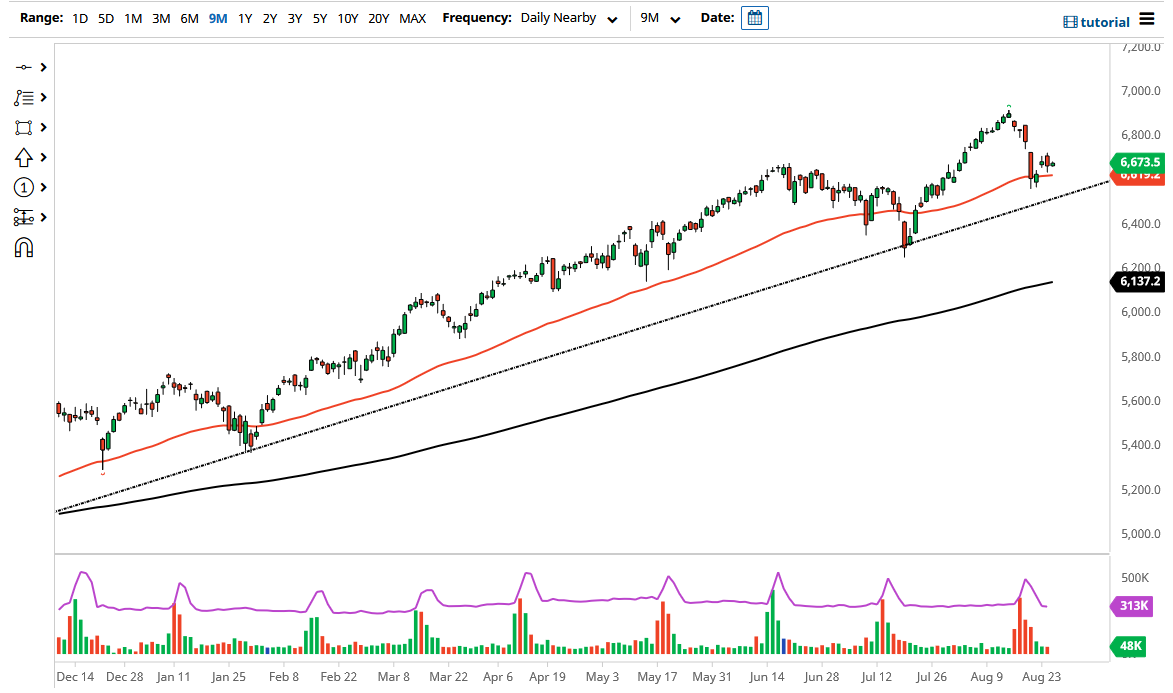The width and height of the screenshot is (1173, 693).
Task: Switch the chart range to 1Y
Action: pos(245,17)
